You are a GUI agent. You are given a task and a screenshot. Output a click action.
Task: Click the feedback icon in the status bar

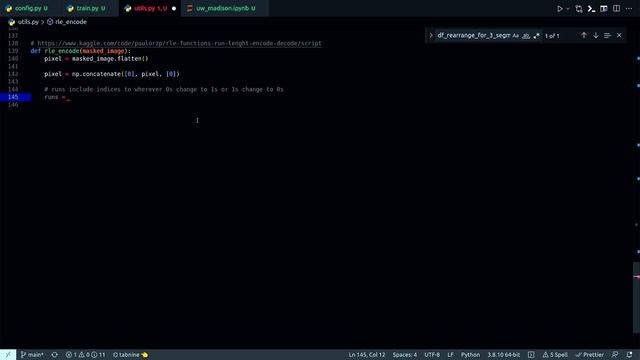coord(615,355)
